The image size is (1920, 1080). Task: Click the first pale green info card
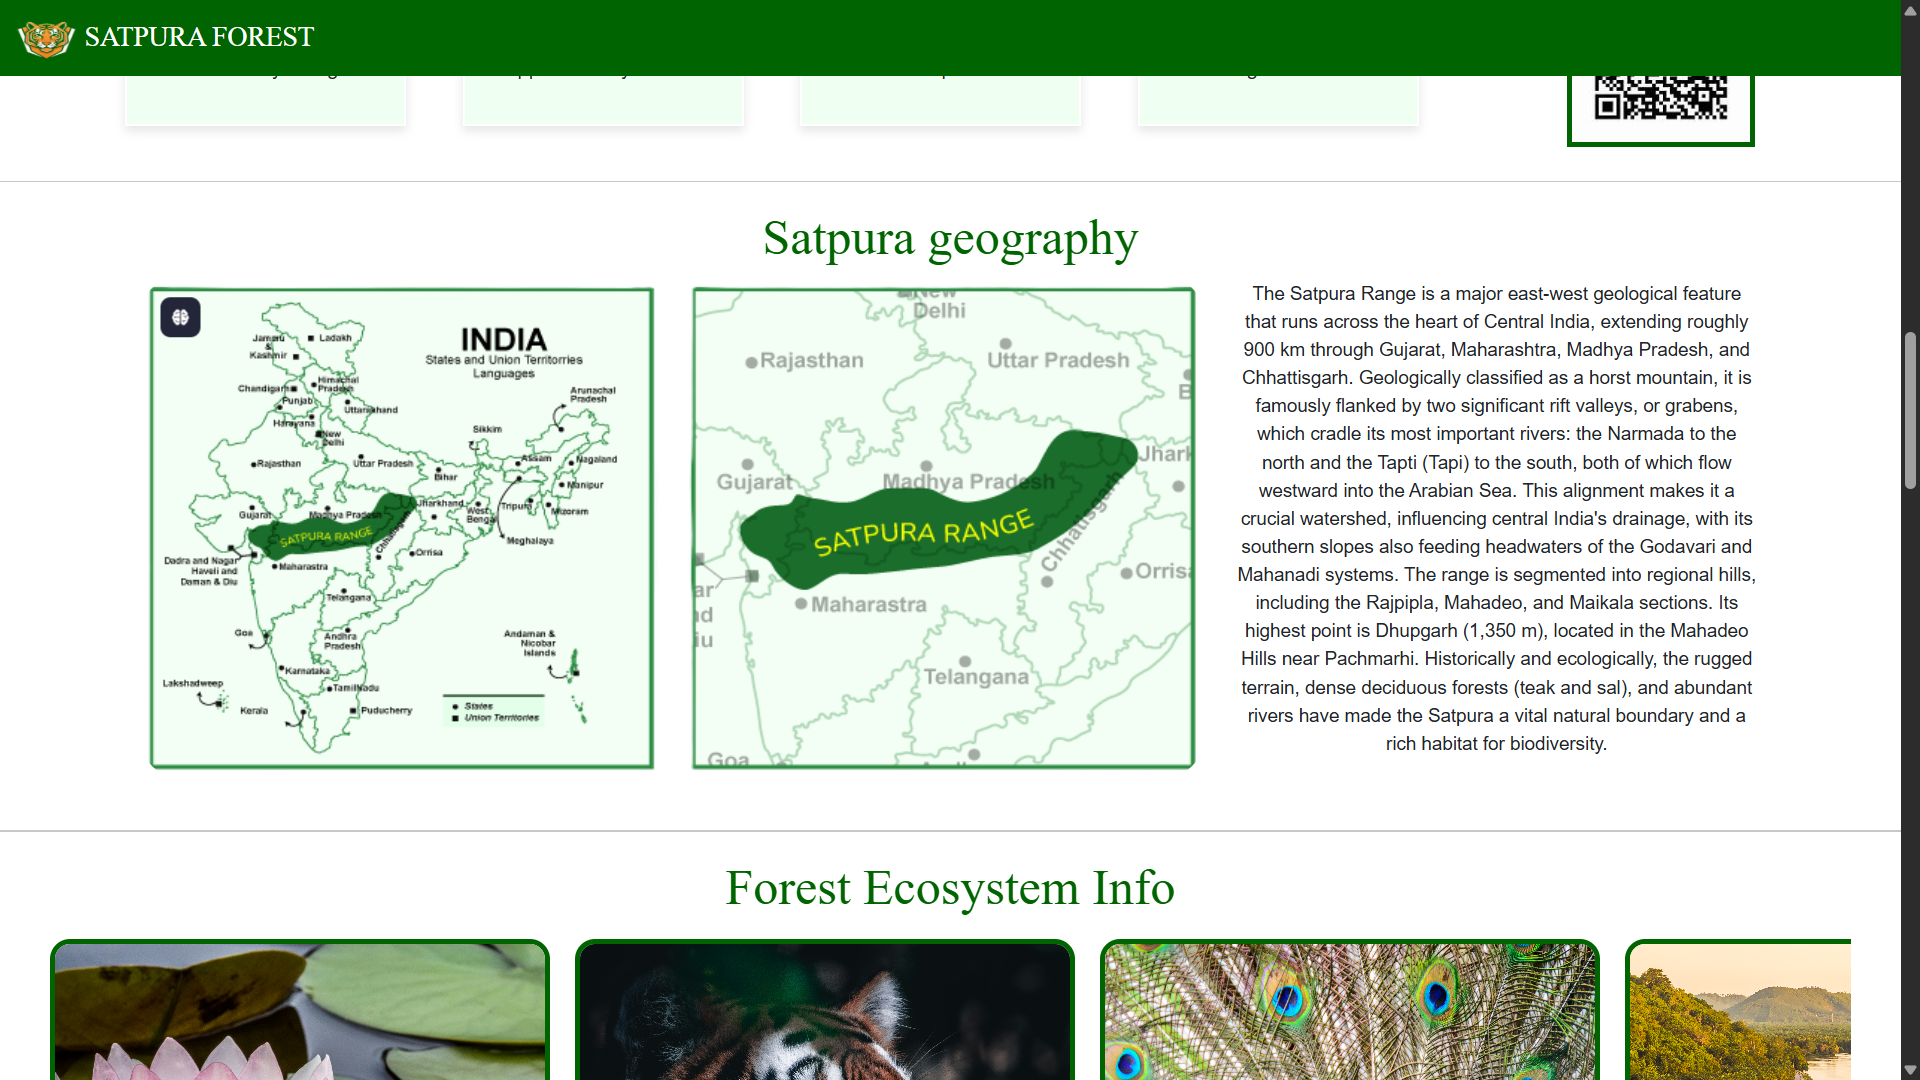[265, 100]
